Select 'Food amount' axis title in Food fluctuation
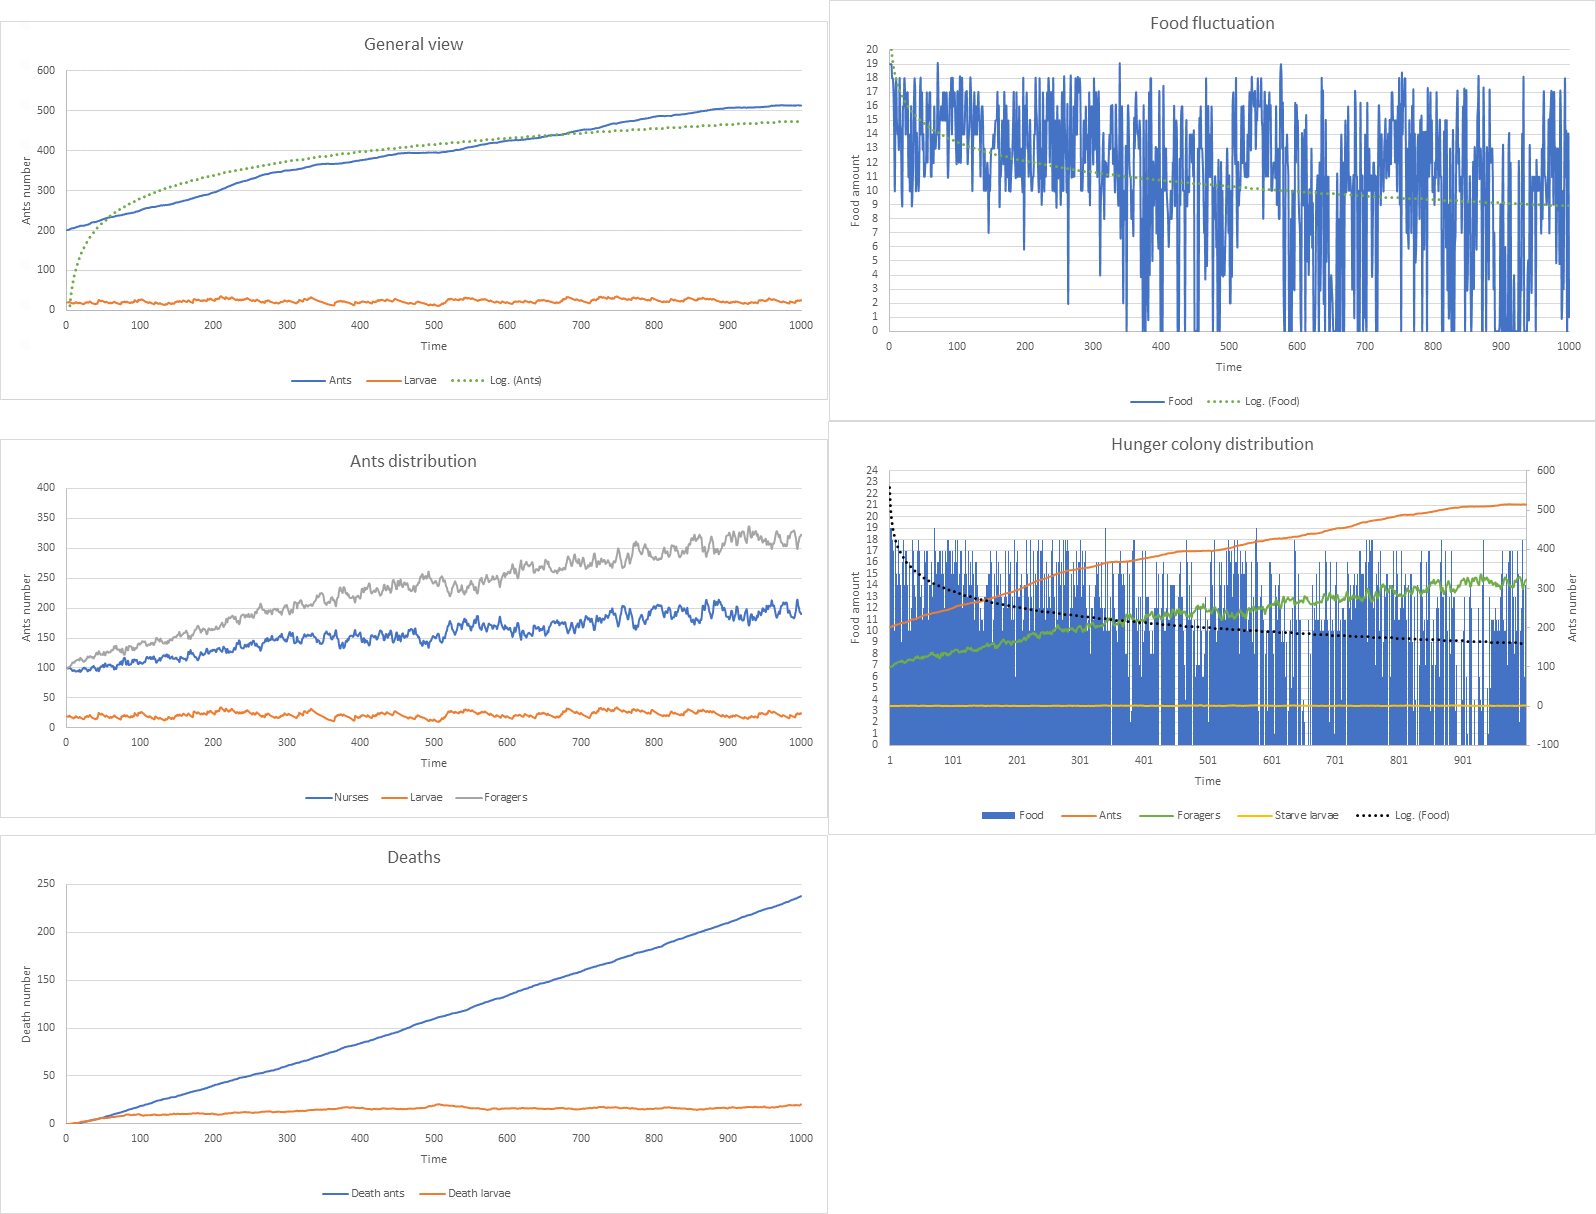Screen dimensions: 1596x1214 point(855,190)
